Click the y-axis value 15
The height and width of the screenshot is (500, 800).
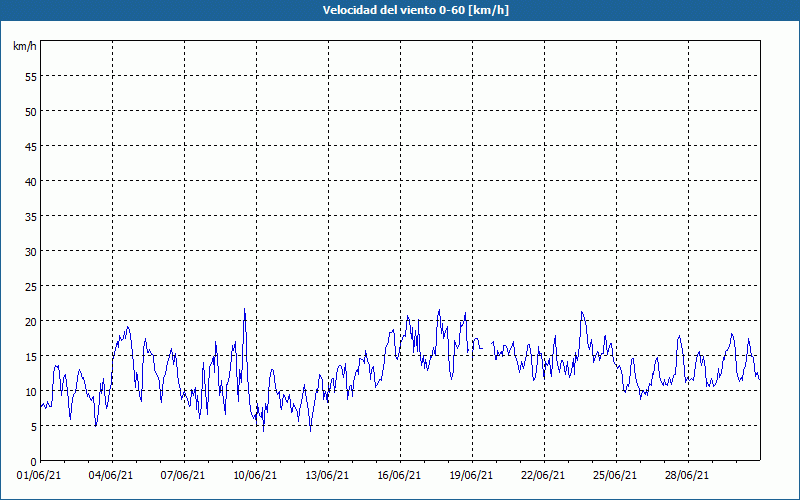[31, 356]
